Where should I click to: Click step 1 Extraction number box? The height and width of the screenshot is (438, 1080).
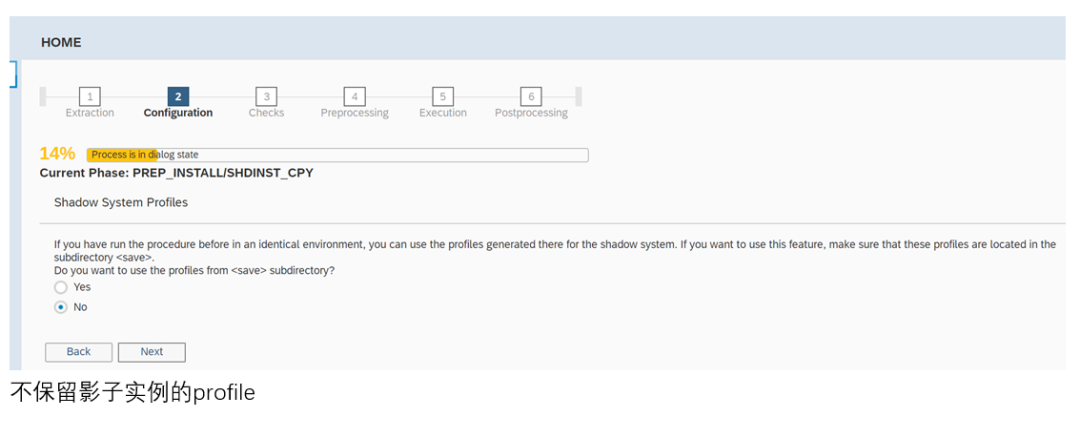click(90, 96)
